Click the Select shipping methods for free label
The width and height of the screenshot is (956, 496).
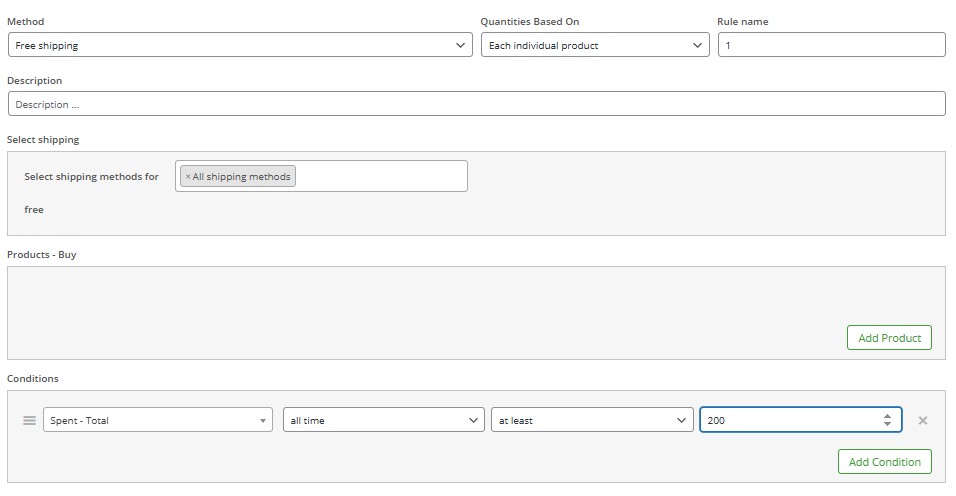pos(91,193)
